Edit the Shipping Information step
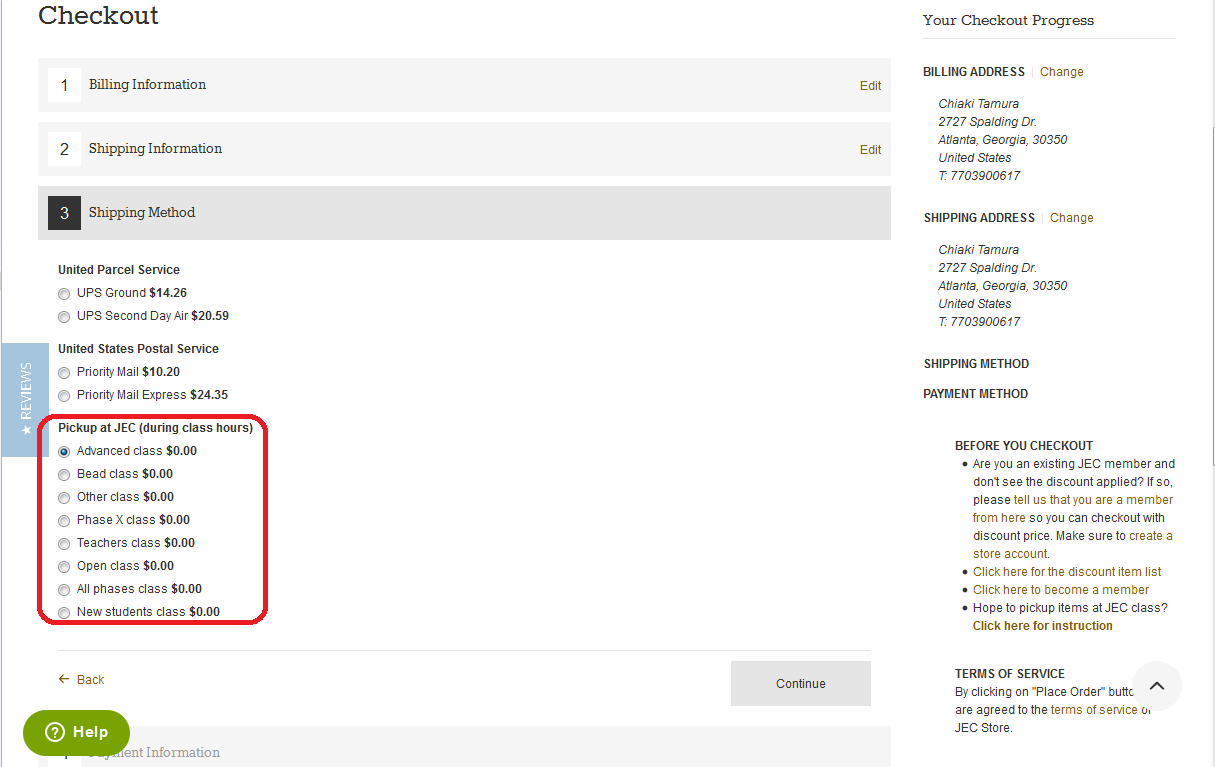Viewport: 1215px width, 767px height. click(870, 150)
